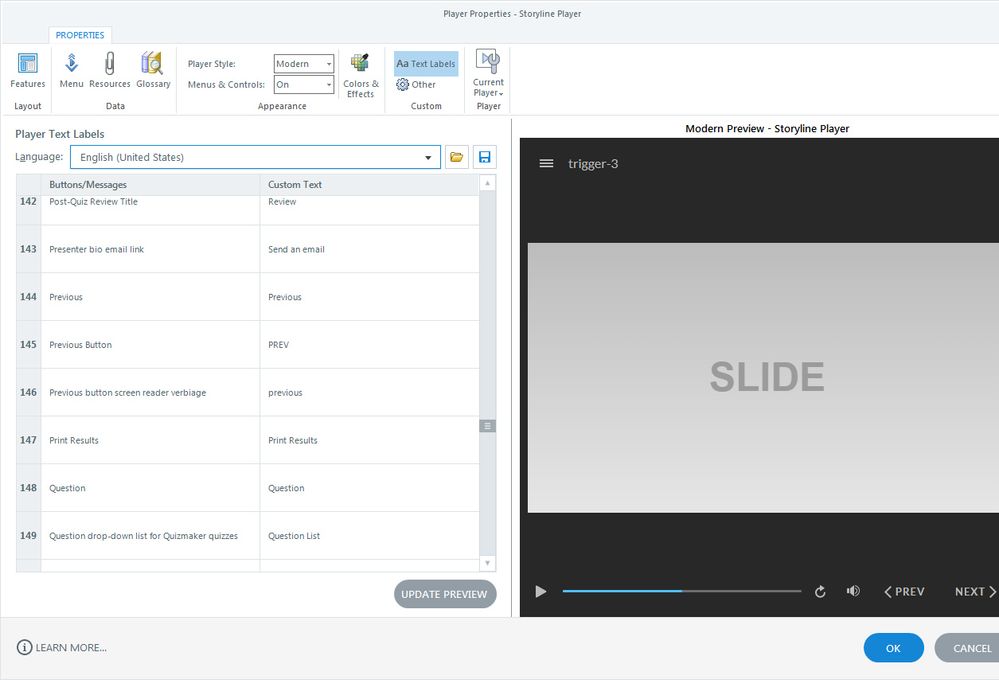Open Colors & Effects settings
Viewport: 999px width, 680px height.
point(360,75)
